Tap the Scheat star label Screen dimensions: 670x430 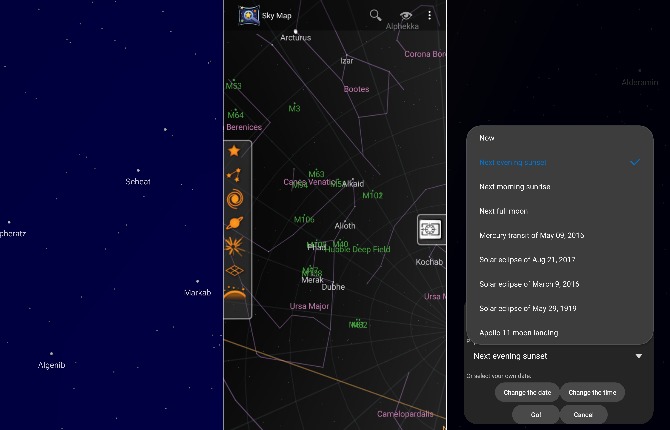coord(138,182)
